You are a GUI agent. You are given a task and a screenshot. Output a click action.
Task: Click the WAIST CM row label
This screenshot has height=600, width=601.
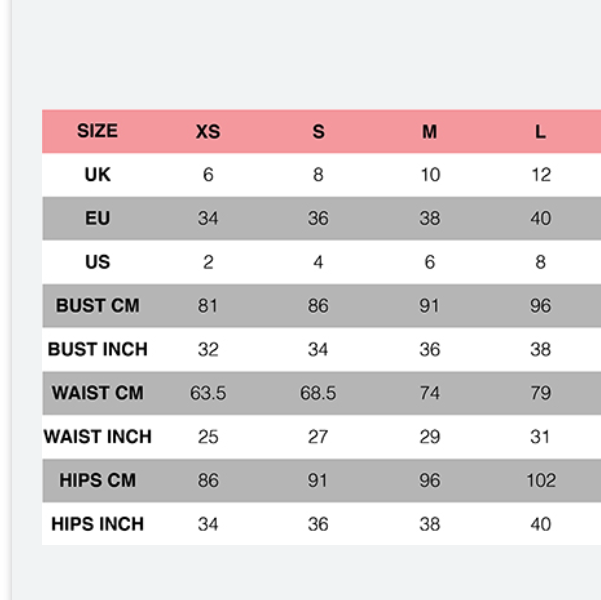coord(97,393)
